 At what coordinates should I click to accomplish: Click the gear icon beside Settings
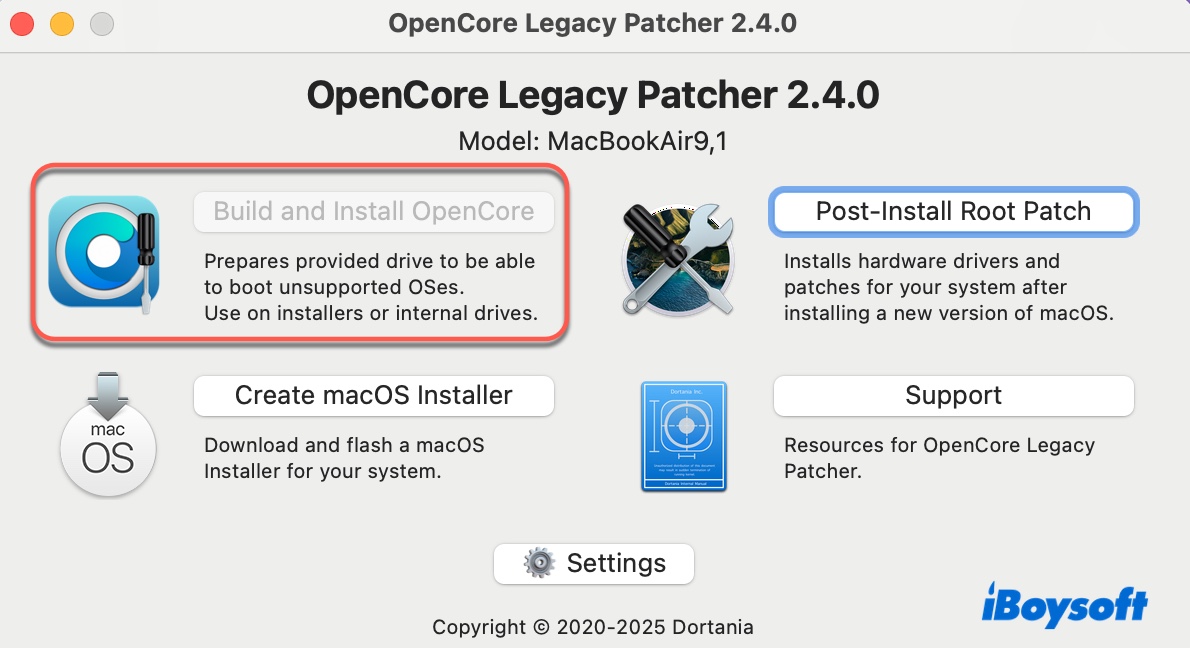(x=540, y=563)
